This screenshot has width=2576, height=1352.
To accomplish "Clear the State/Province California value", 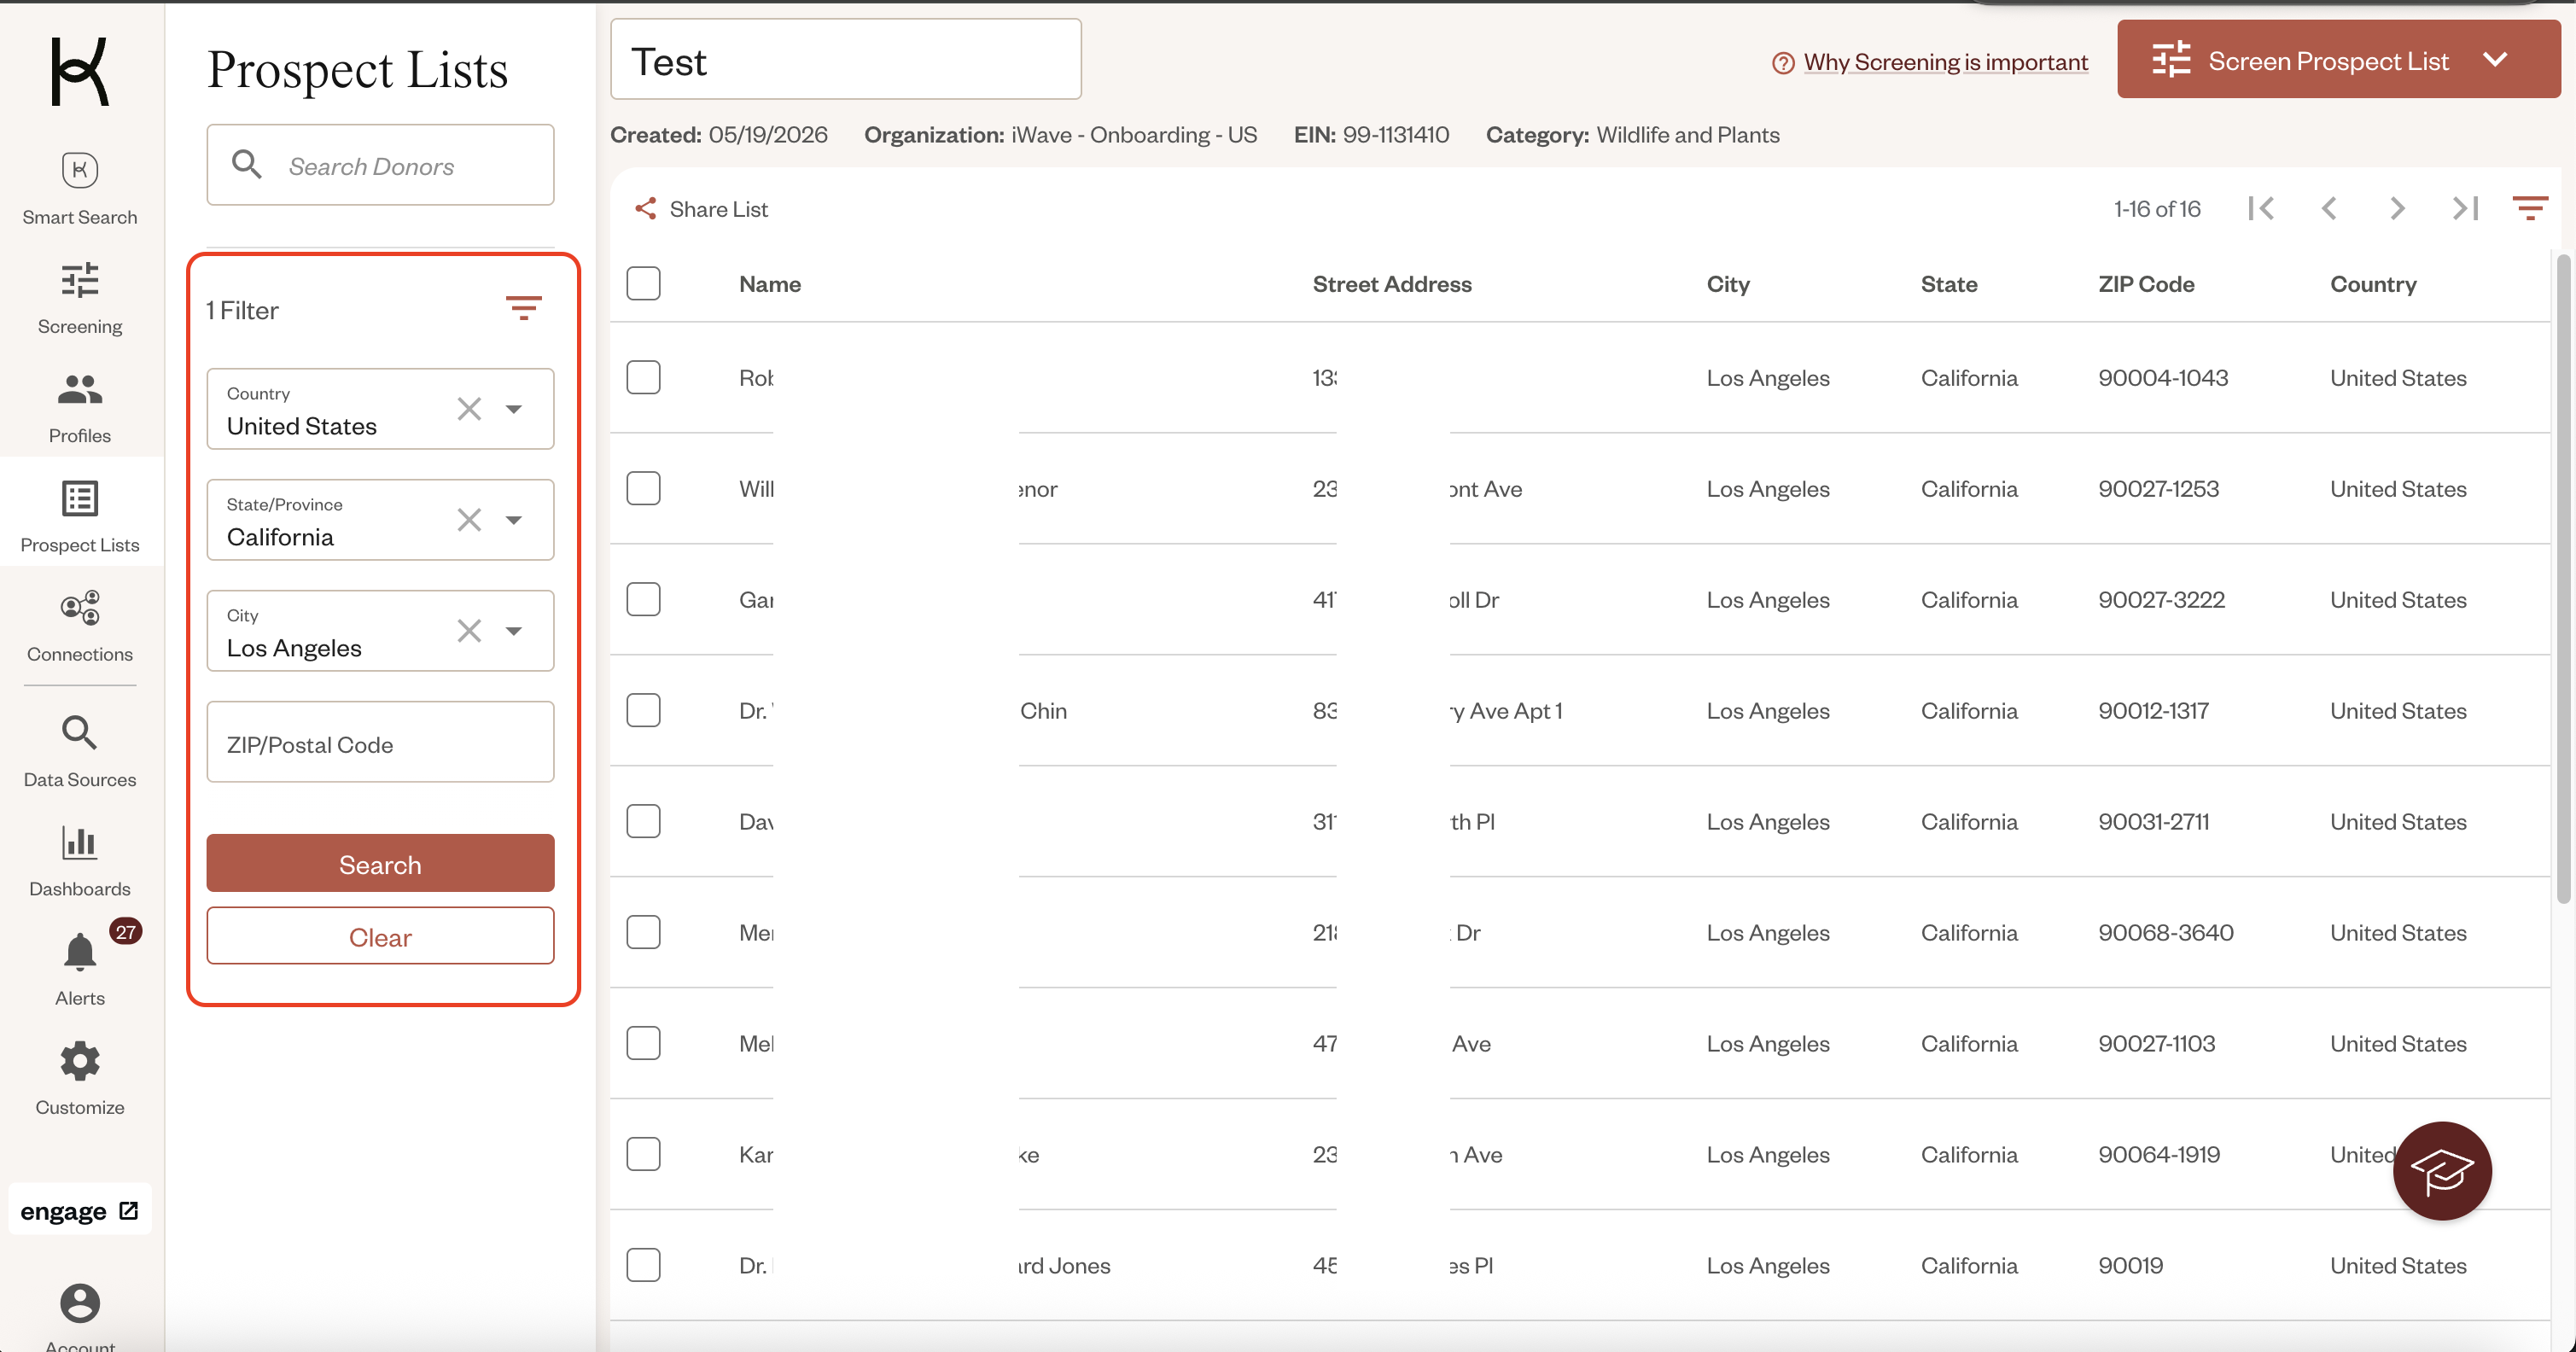I will (469, 520).
